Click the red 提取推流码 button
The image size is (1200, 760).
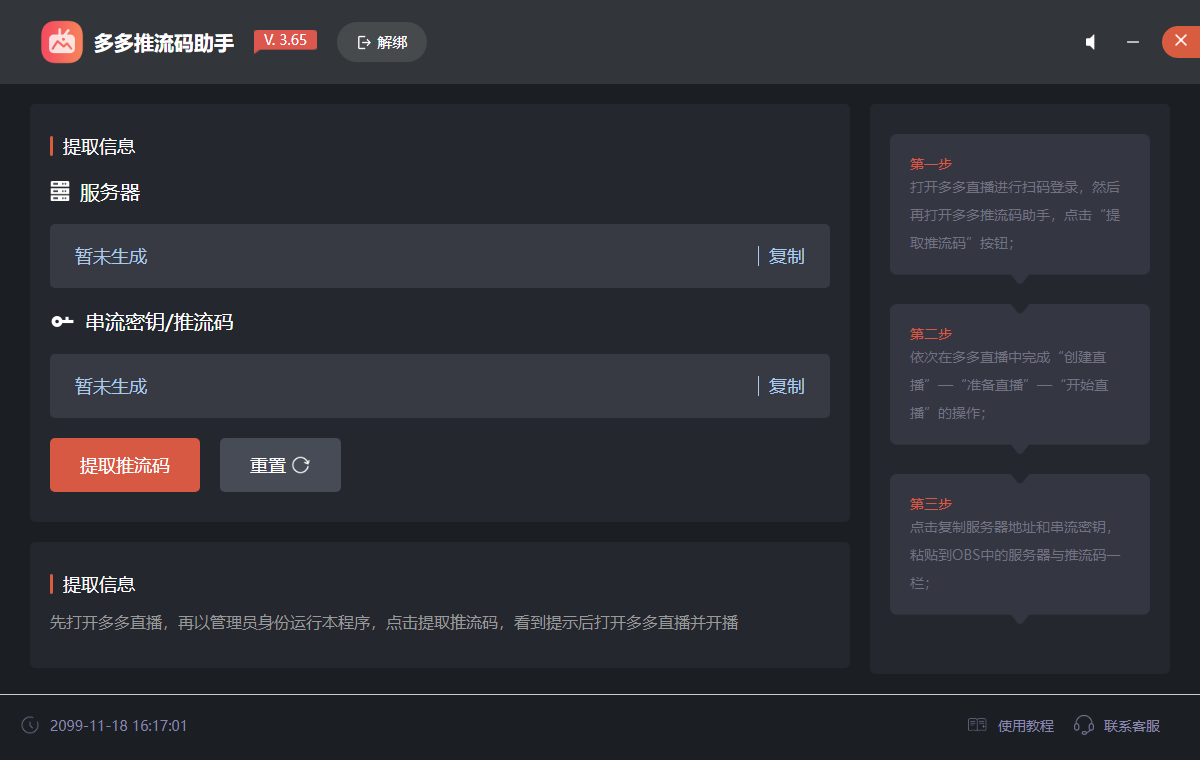pos(125,465)
